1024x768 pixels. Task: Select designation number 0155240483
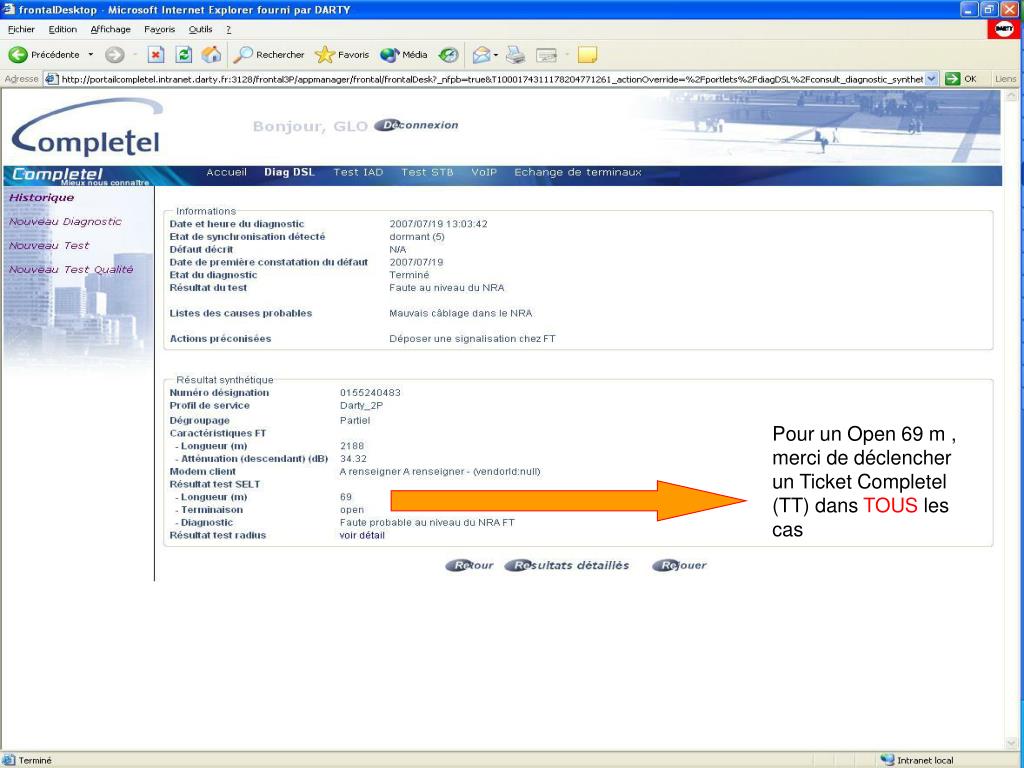tap(370, 393)
